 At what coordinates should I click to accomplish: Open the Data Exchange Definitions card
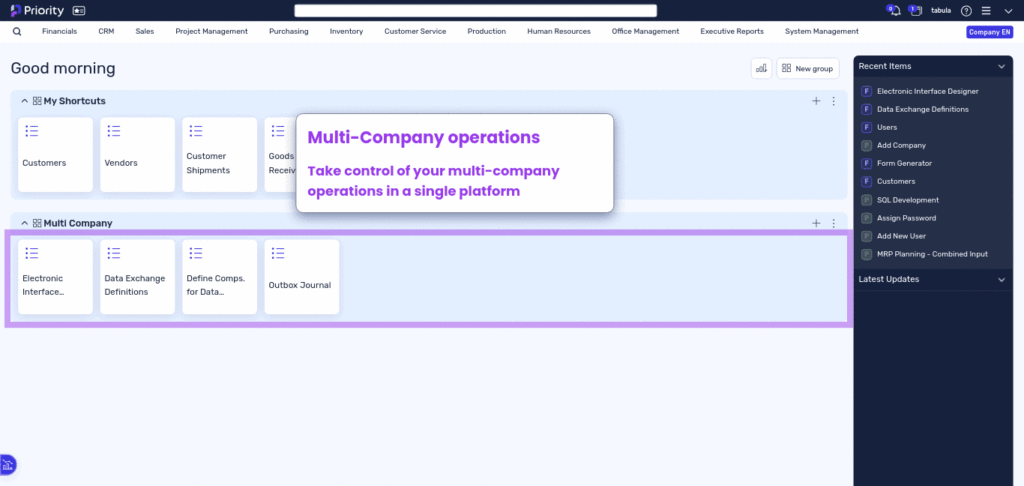coord(137,277)
